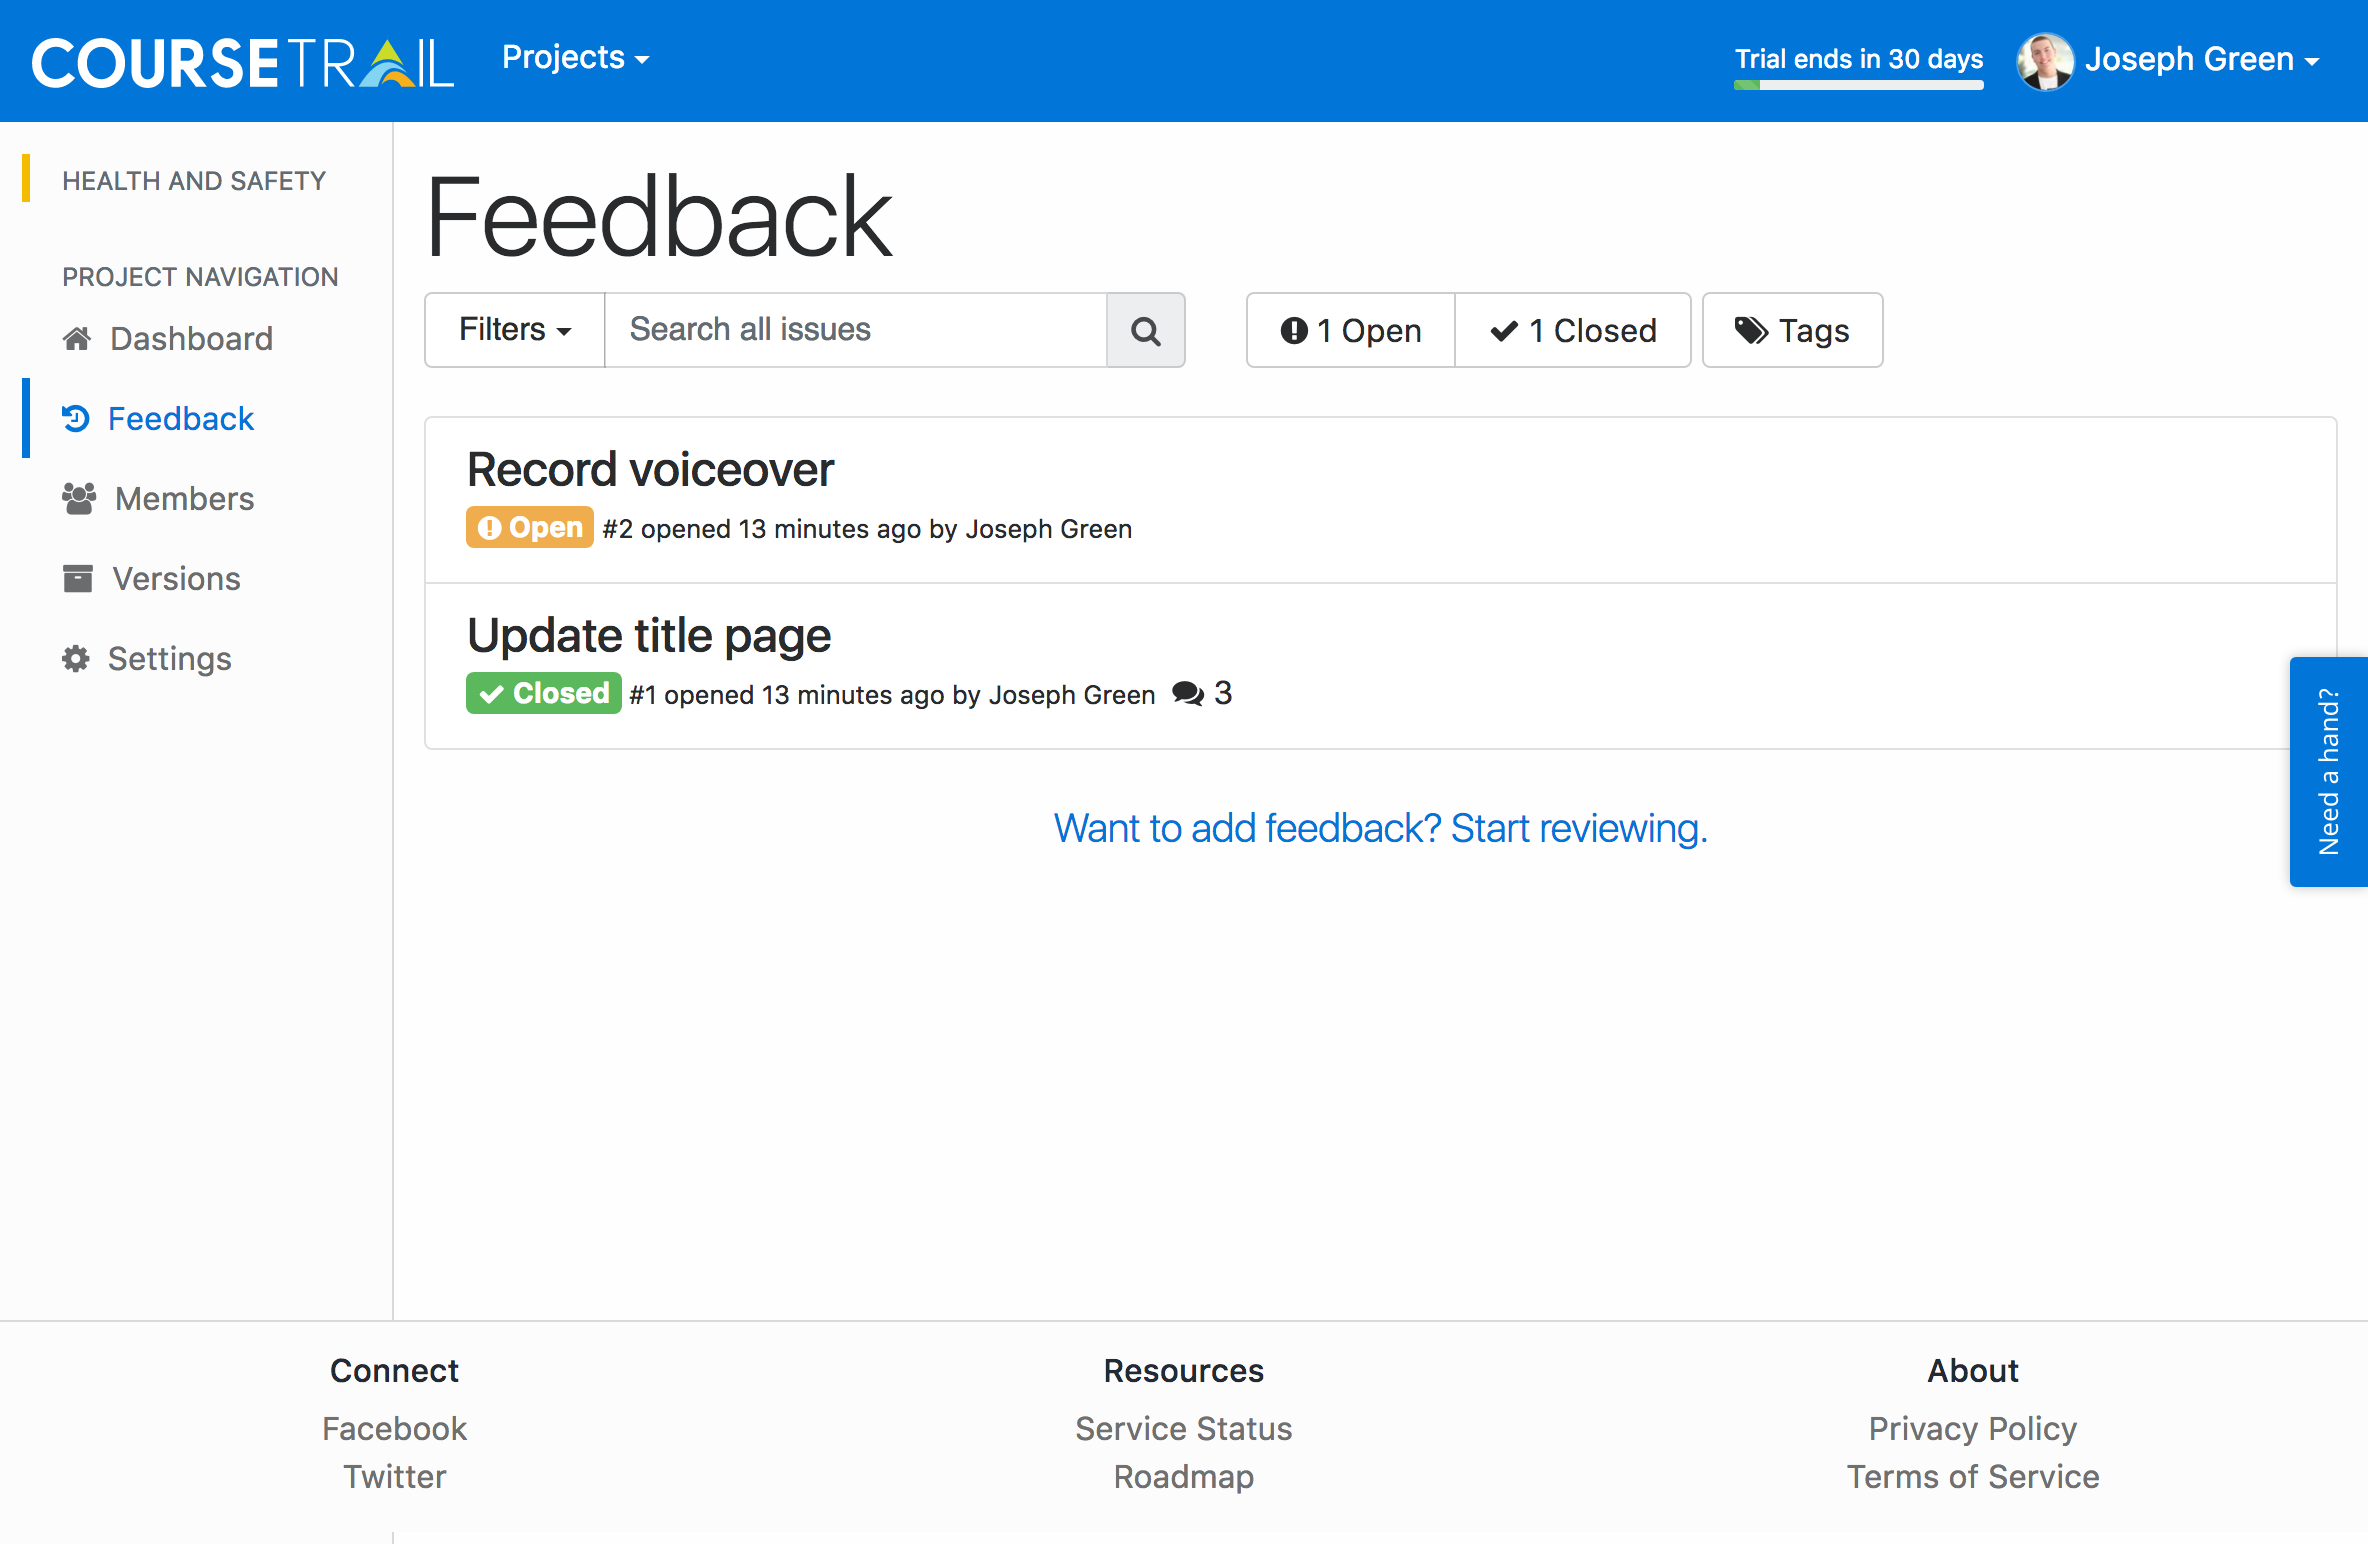Click the Settings gear icon
This screenshot has height=1544, width=2368.
click(76, 658)
